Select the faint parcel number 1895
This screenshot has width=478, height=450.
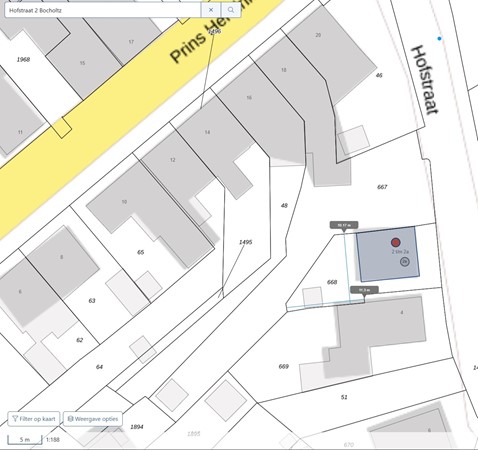pos(194,434)
